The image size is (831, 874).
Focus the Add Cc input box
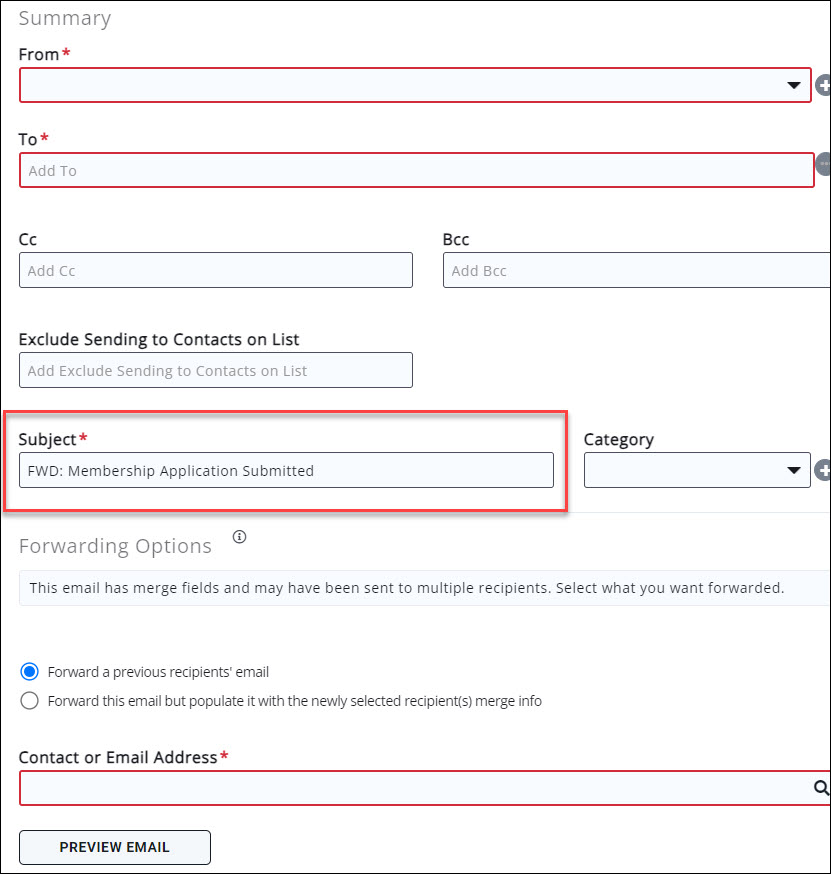pyautogui.click(x=215, y=270)
